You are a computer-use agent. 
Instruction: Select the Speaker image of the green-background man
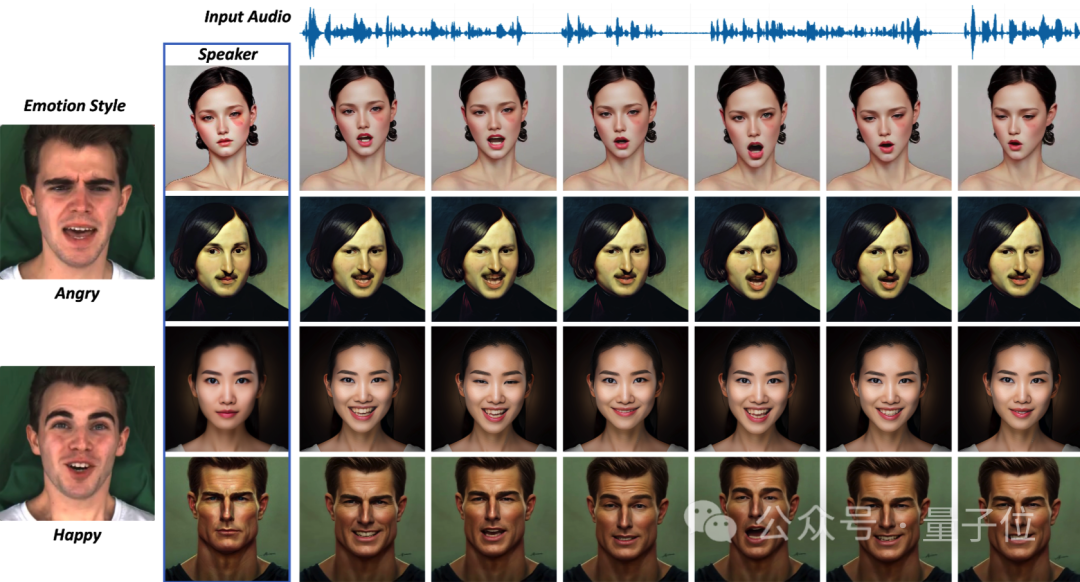tap(227, 519)
